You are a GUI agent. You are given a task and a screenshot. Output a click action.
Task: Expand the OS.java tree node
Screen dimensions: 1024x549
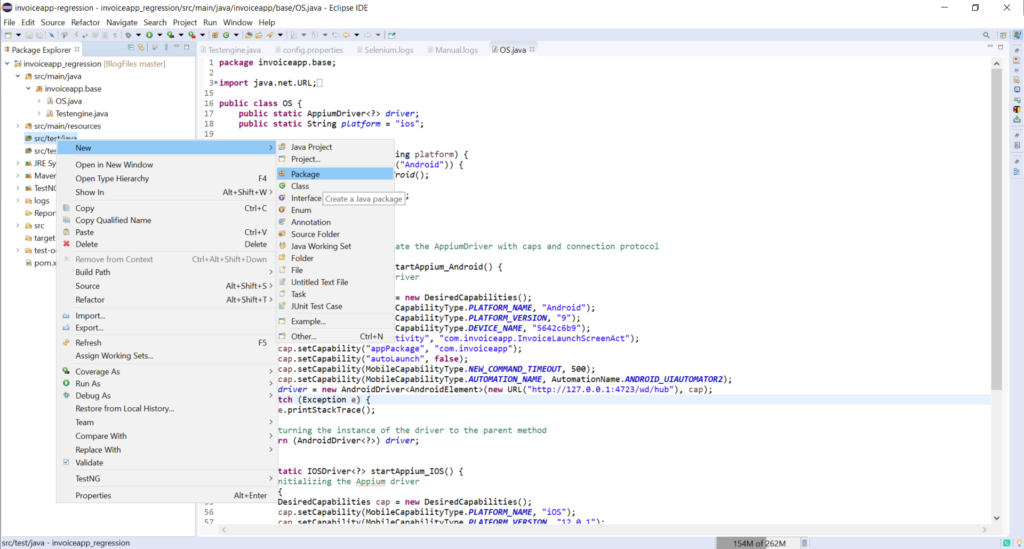[x=39, y=101]
